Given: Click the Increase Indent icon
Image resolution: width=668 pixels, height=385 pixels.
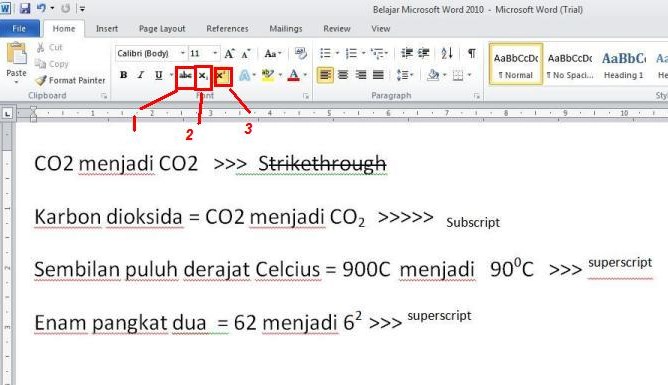Looking at the screenshot, I should [423, 53].
